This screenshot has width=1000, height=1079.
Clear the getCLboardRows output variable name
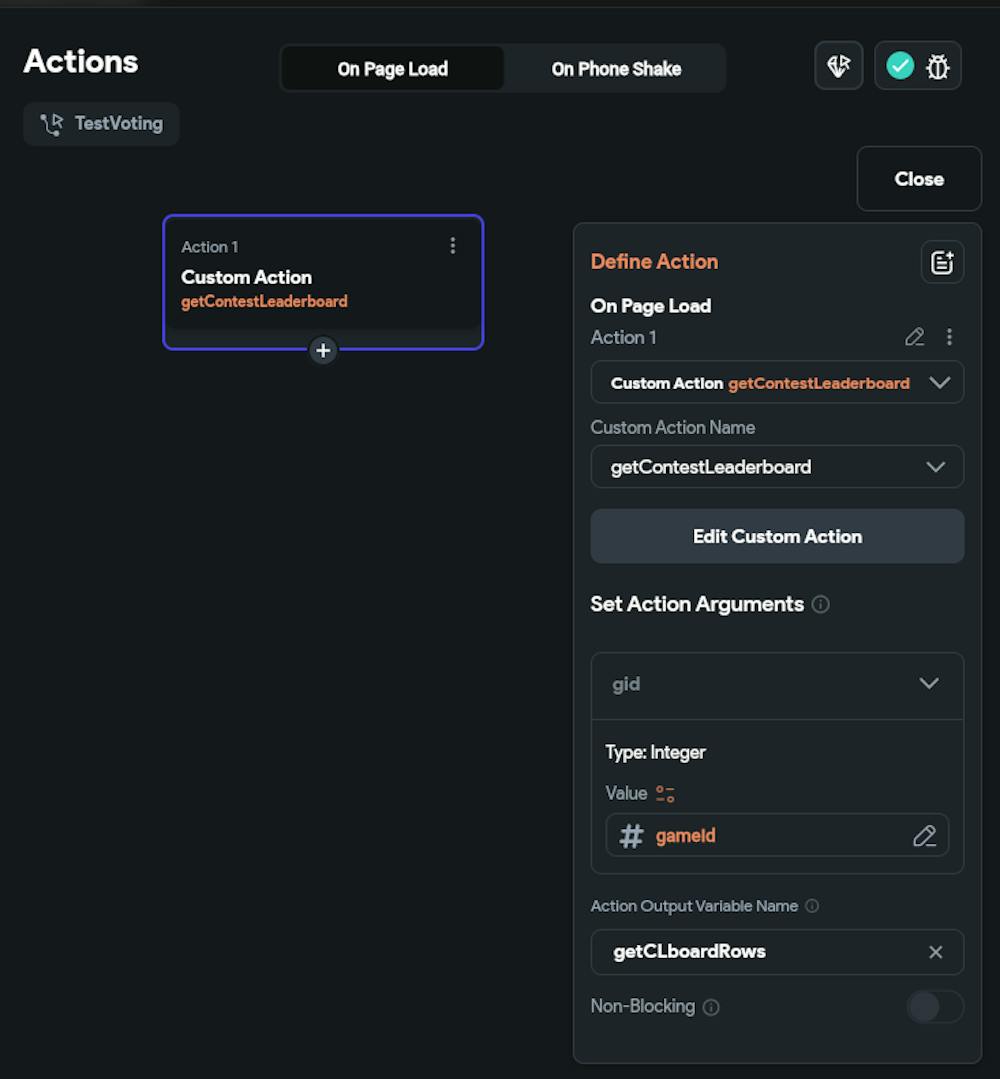(935, 952)
